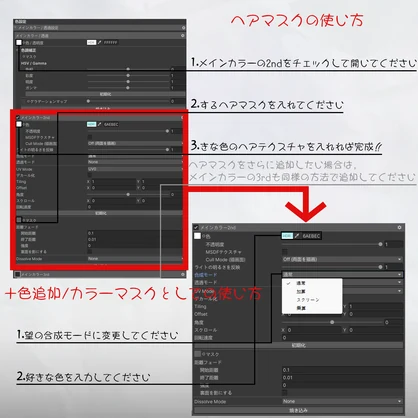Image resolution: width=418 pixels, height=418 pixels.
Task: Click the gray マスク texture slot in enlarged panel
Action: (197, 354)
